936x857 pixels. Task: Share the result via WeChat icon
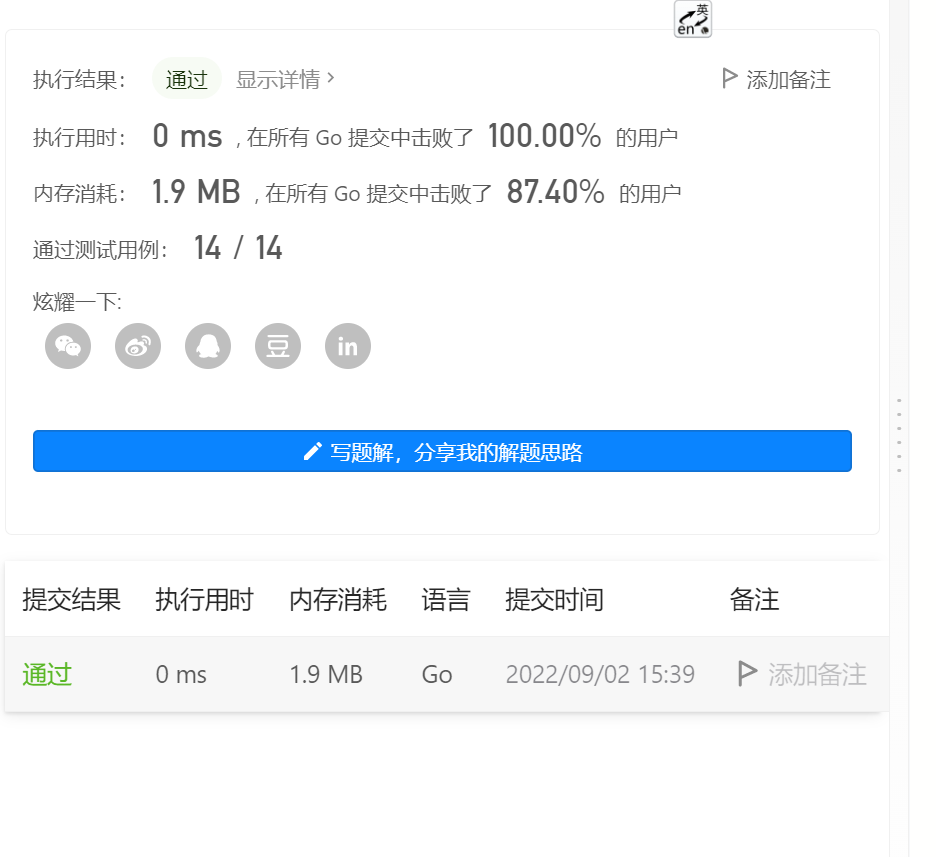67,346
